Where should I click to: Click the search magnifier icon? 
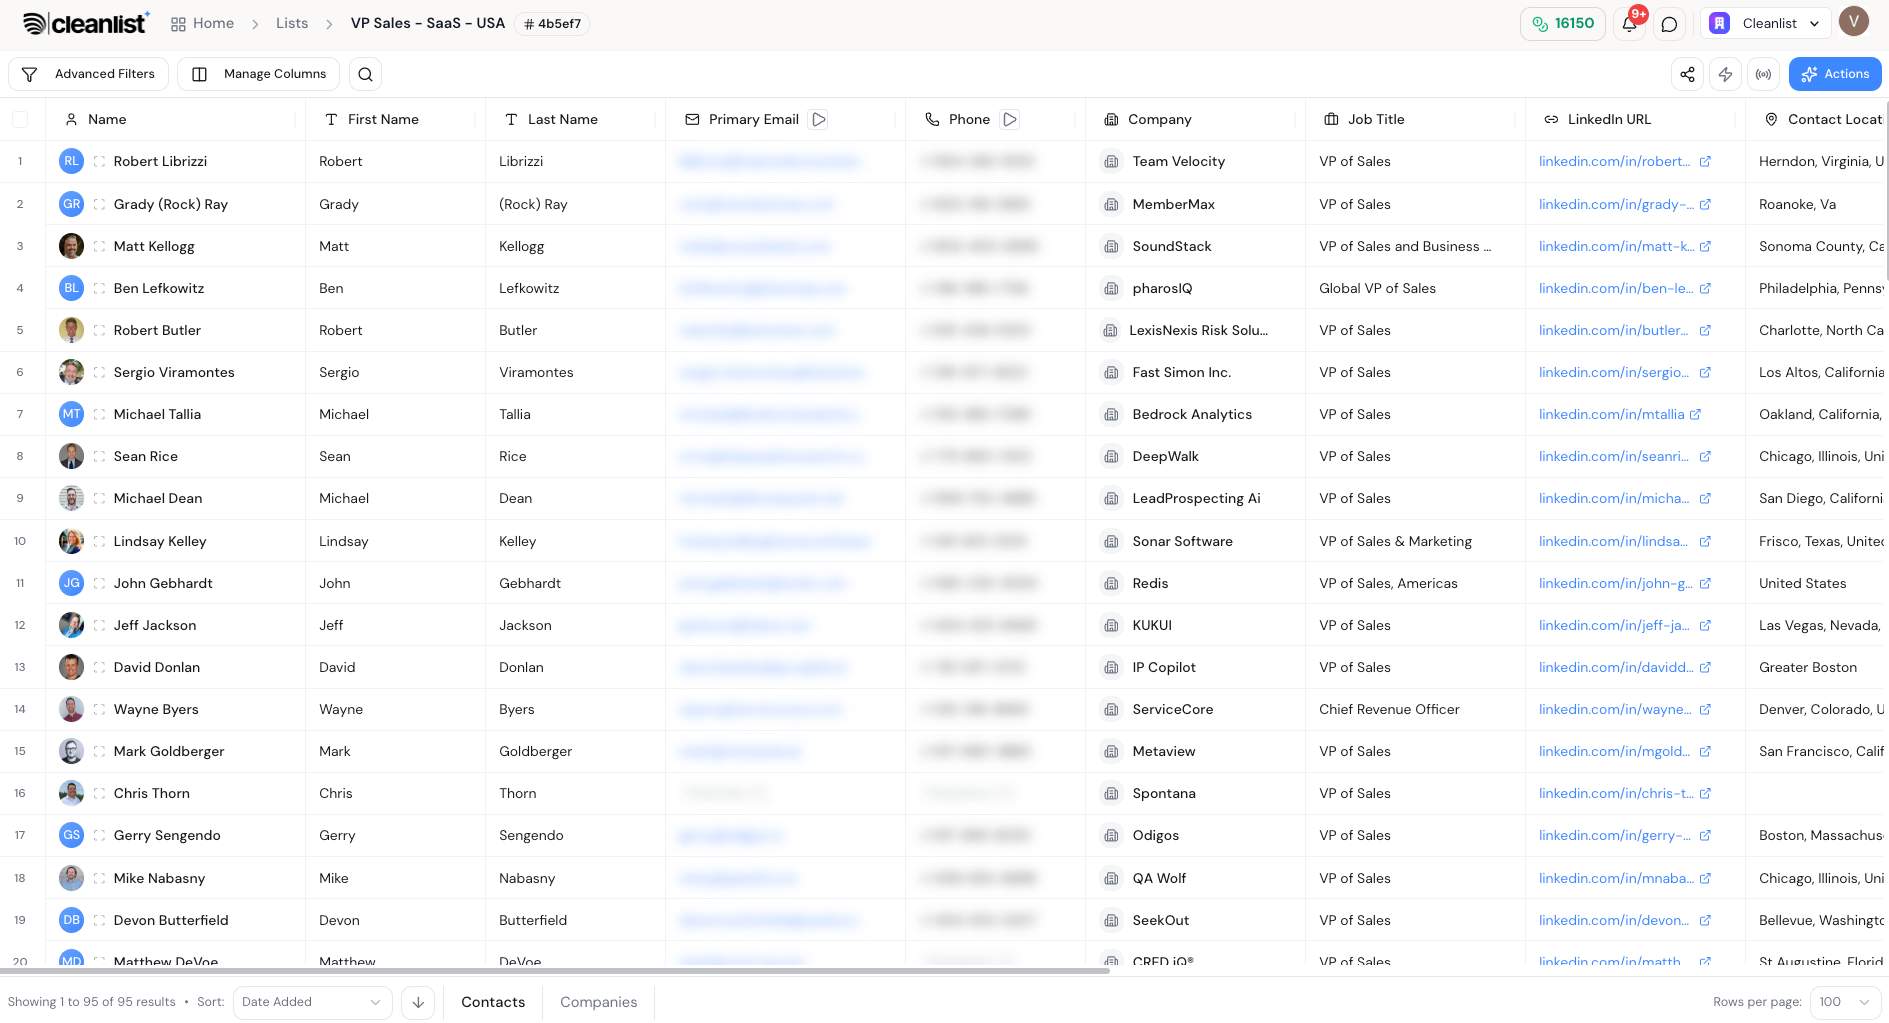click(x=365, y=74)
